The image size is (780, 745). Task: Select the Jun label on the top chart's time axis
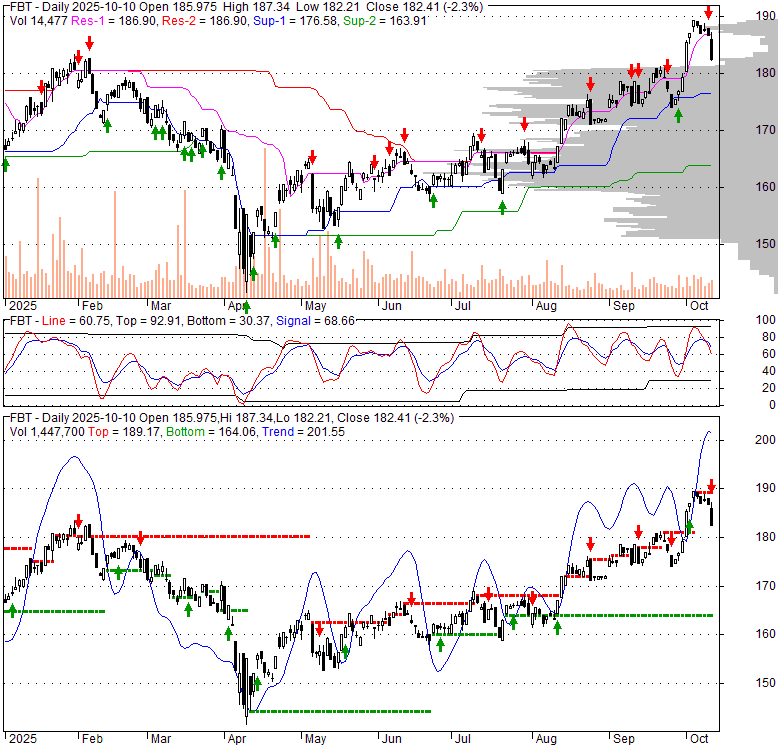click(391, 306)
